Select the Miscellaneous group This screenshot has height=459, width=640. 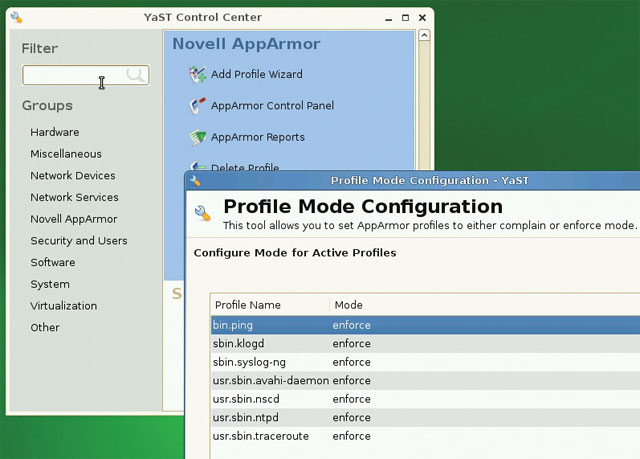(66, 154)
